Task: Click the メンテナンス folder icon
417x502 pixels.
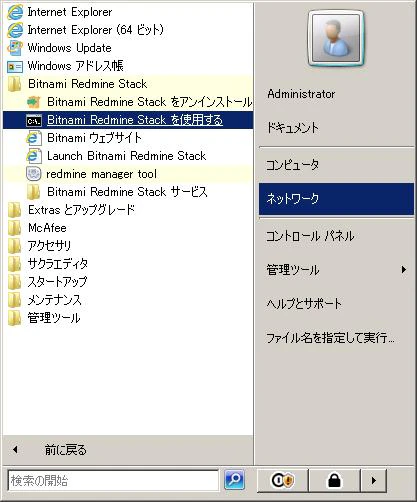Action: point(15,300)
